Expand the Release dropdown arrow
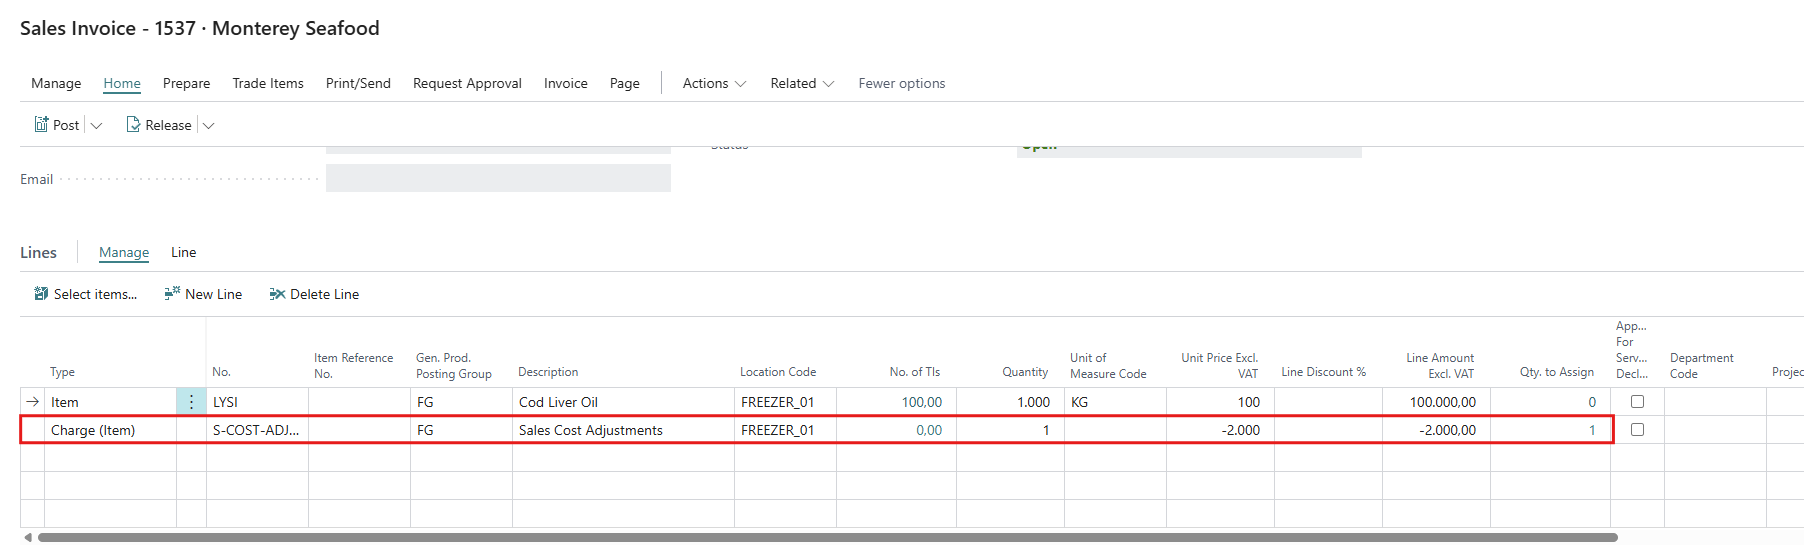This screenshot has width=1804, height=553. [208, 125]
